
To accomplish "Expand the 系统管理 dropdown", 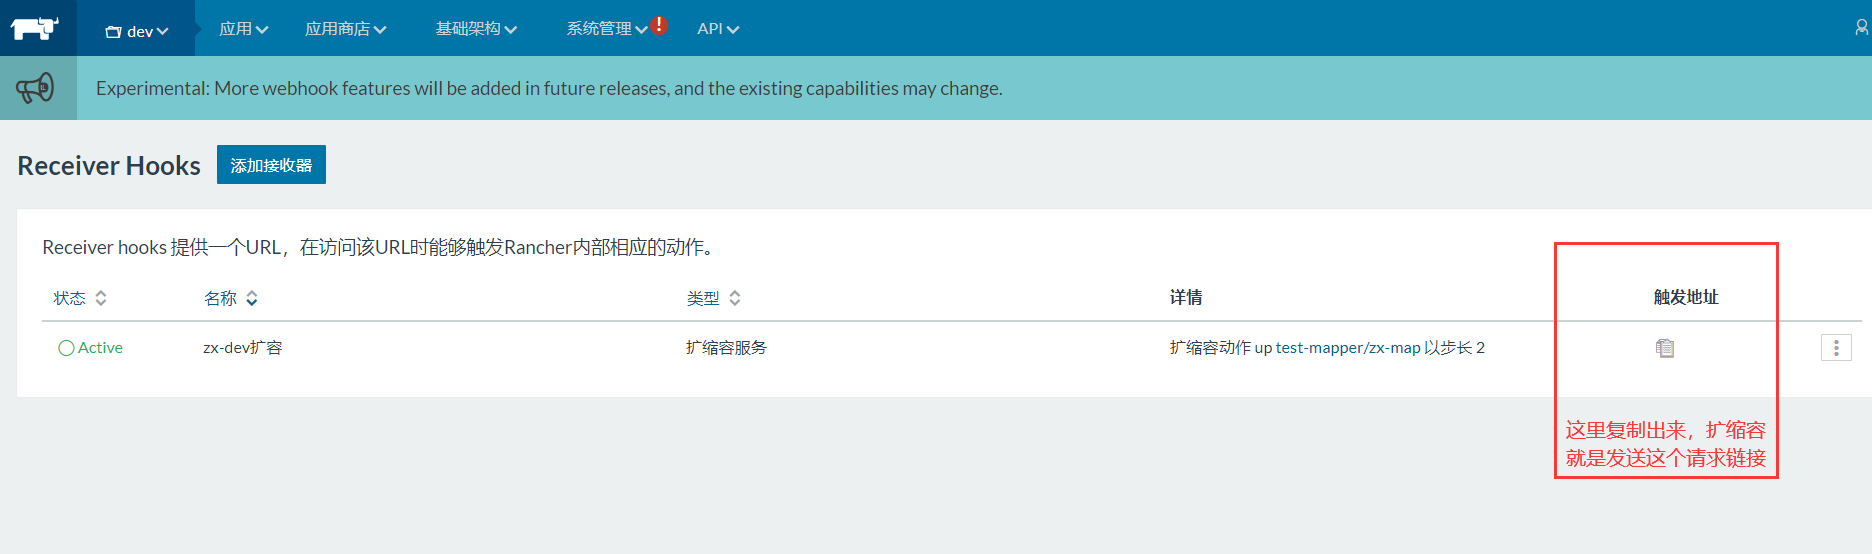I will tap(606, 29).
